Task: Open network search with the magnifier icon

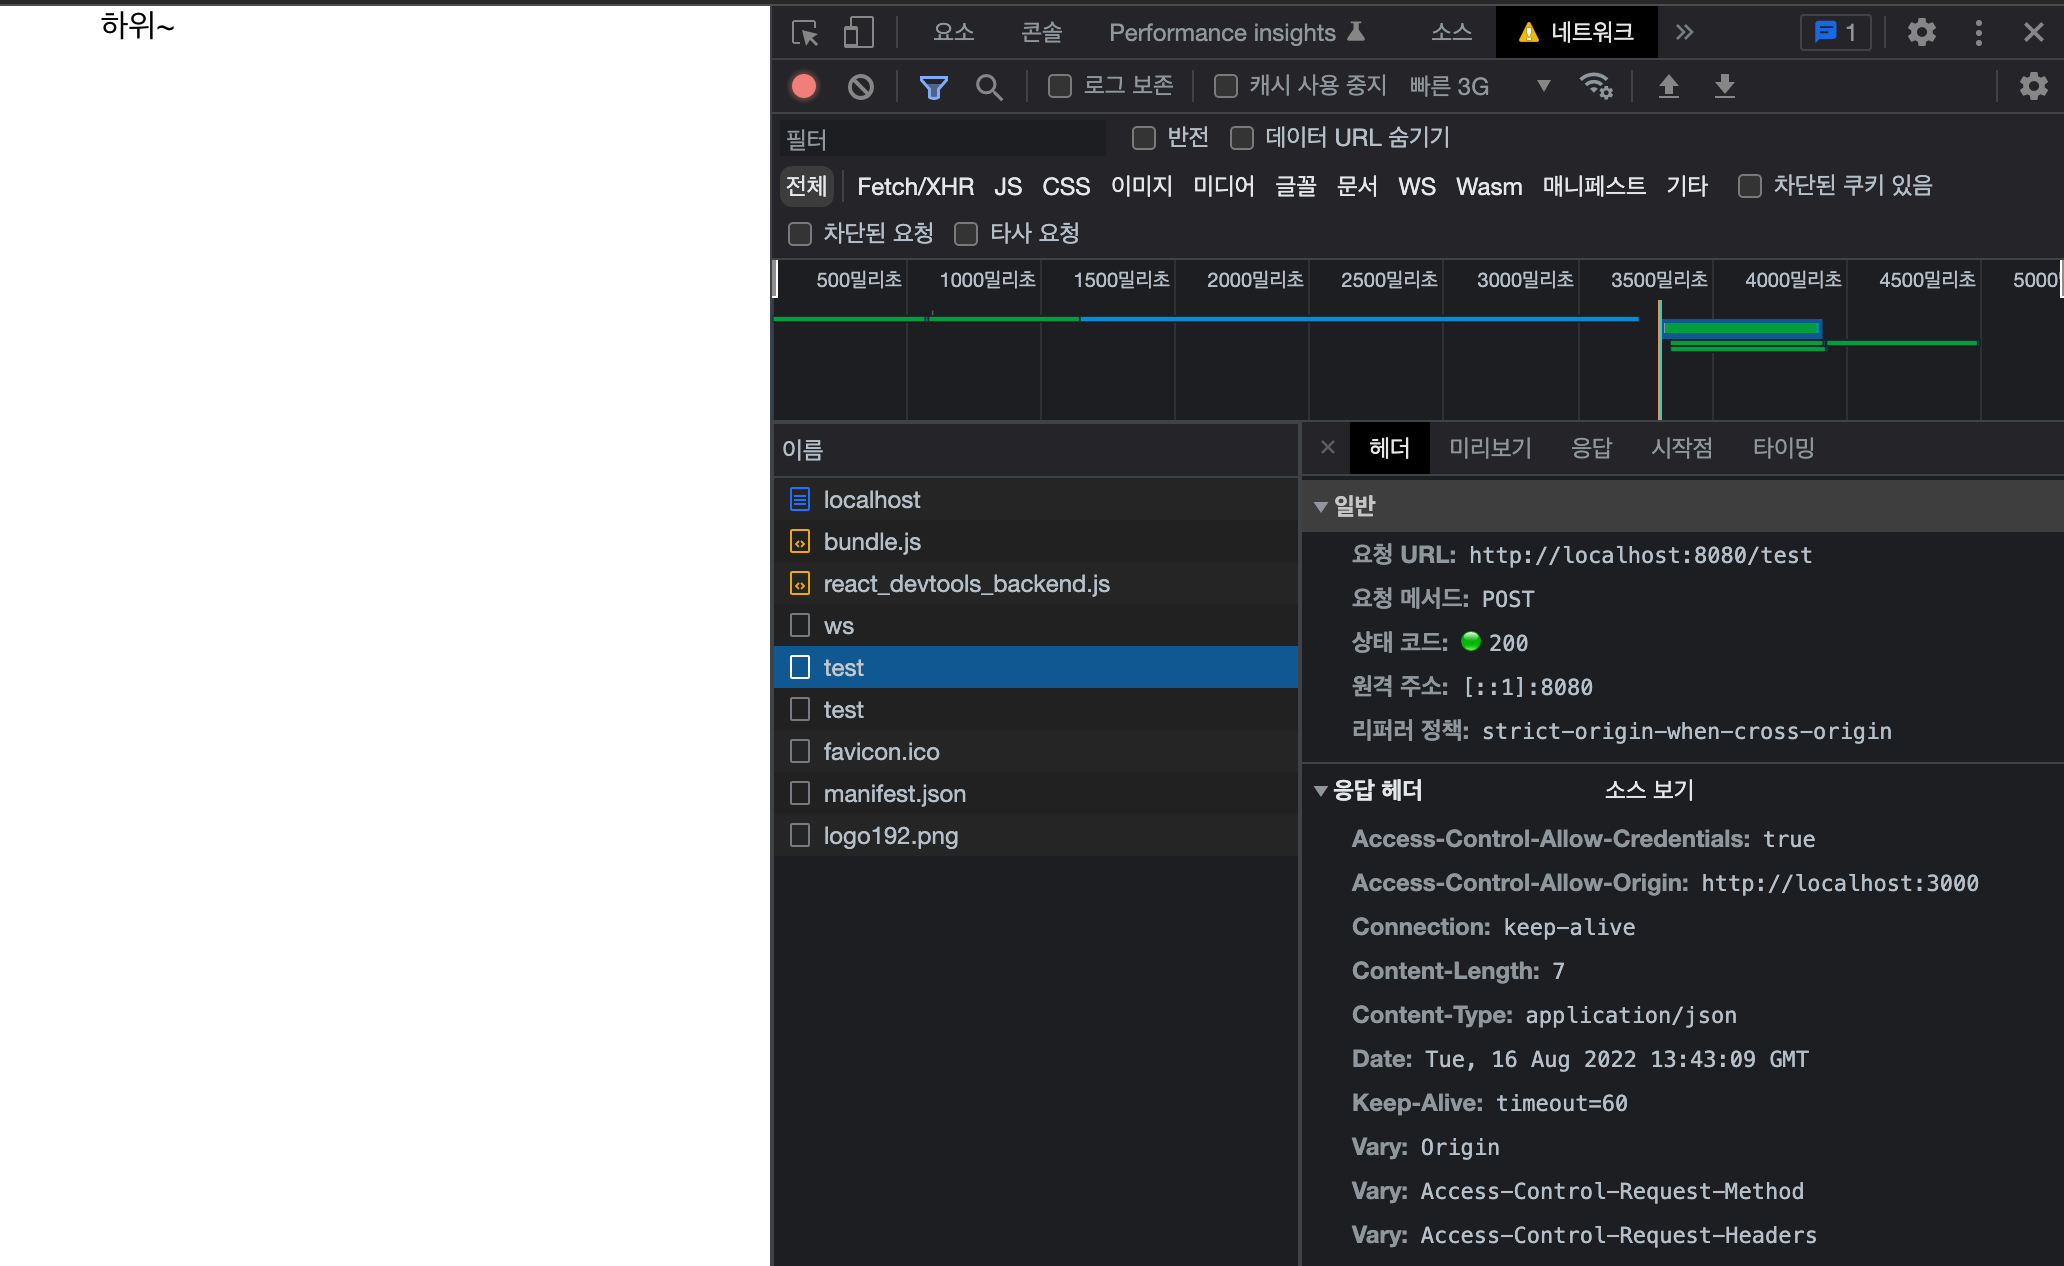Action: click(988, 87)
